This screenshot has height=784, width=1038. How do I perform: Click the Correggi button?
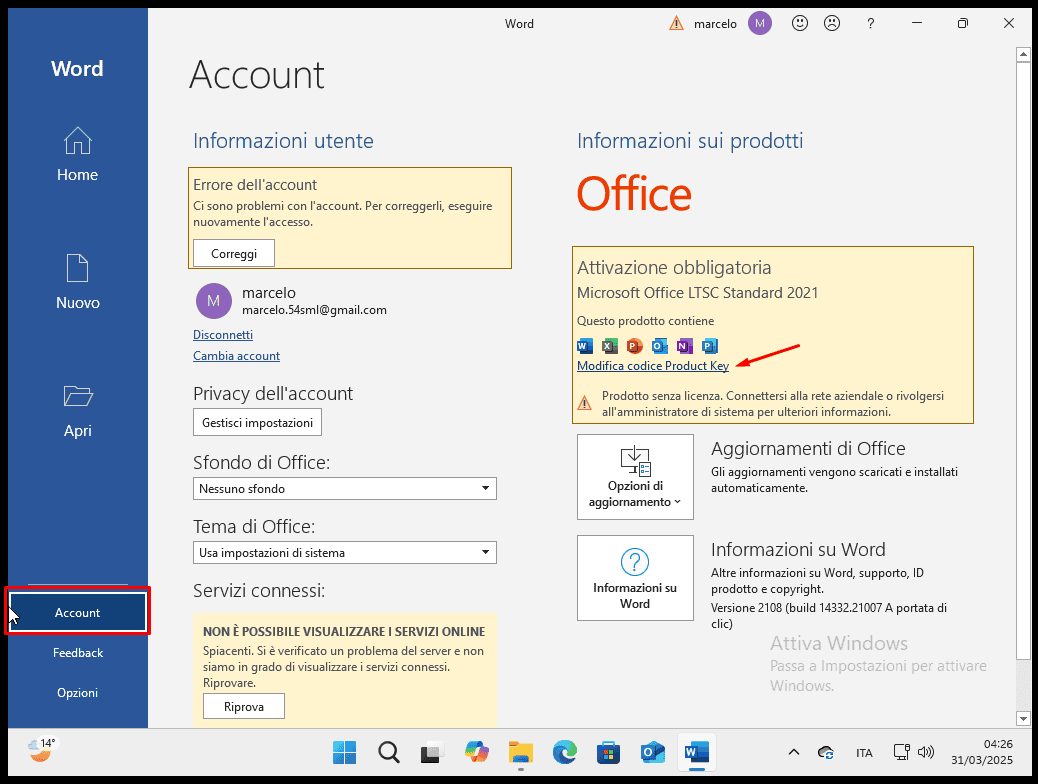pos(234,254)
